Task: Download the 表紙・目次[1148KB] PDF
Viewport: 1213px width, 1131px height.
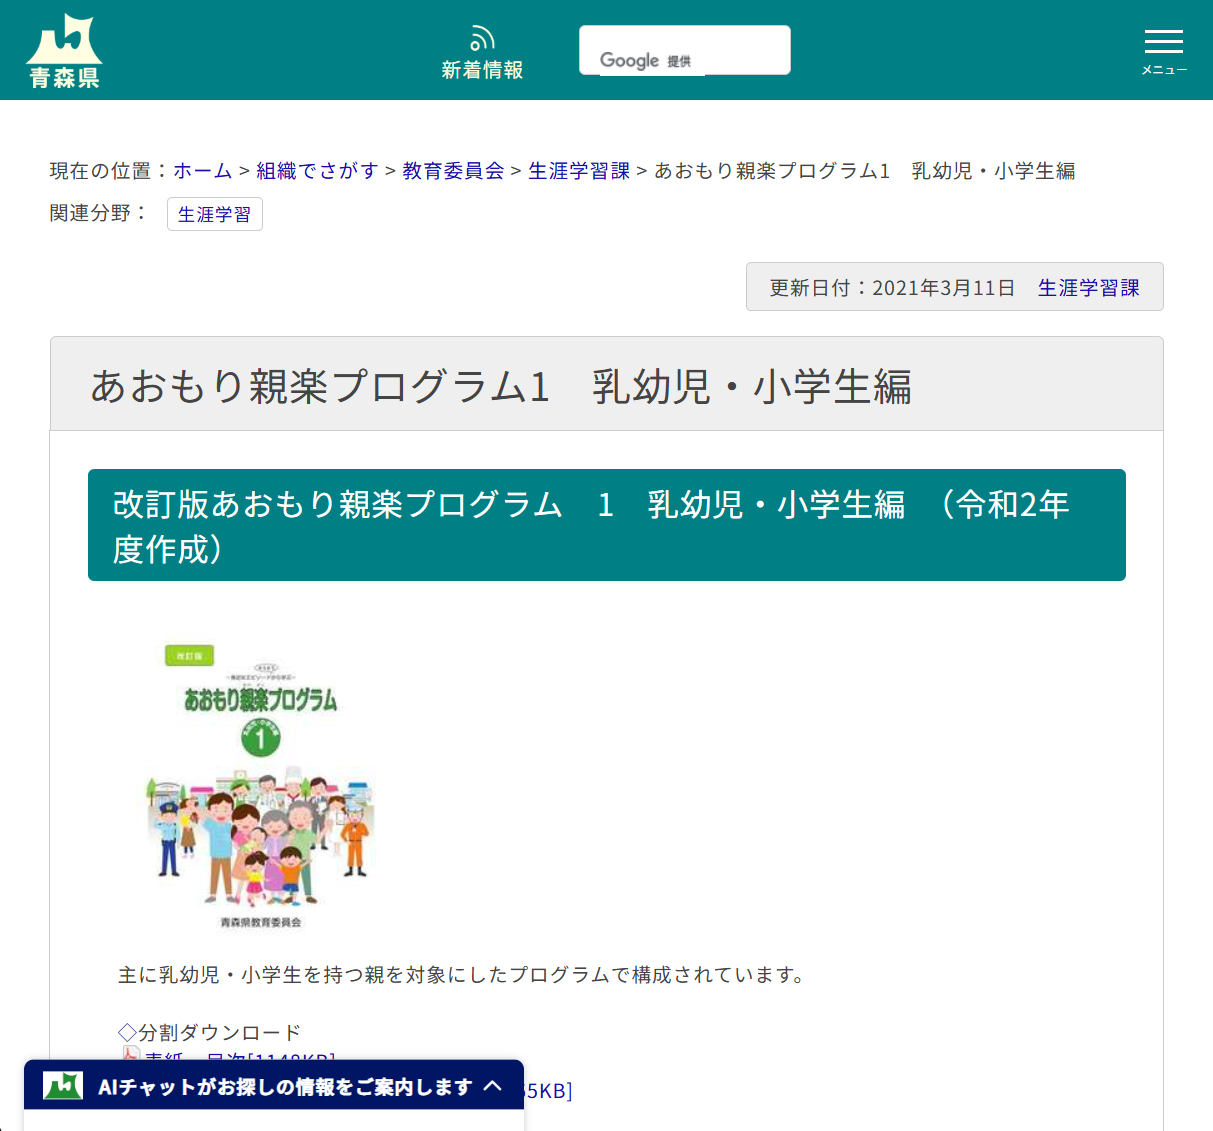Action: coord(240,1058)
